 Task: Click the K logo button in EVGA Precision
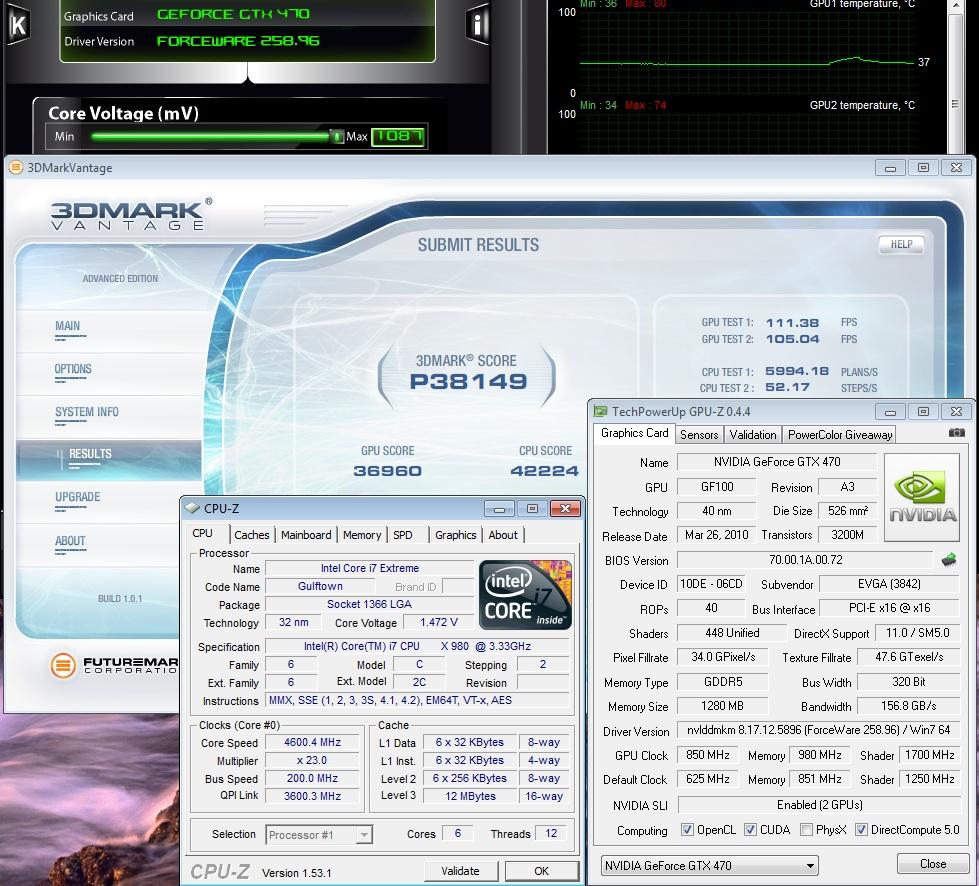pos(18,25)
